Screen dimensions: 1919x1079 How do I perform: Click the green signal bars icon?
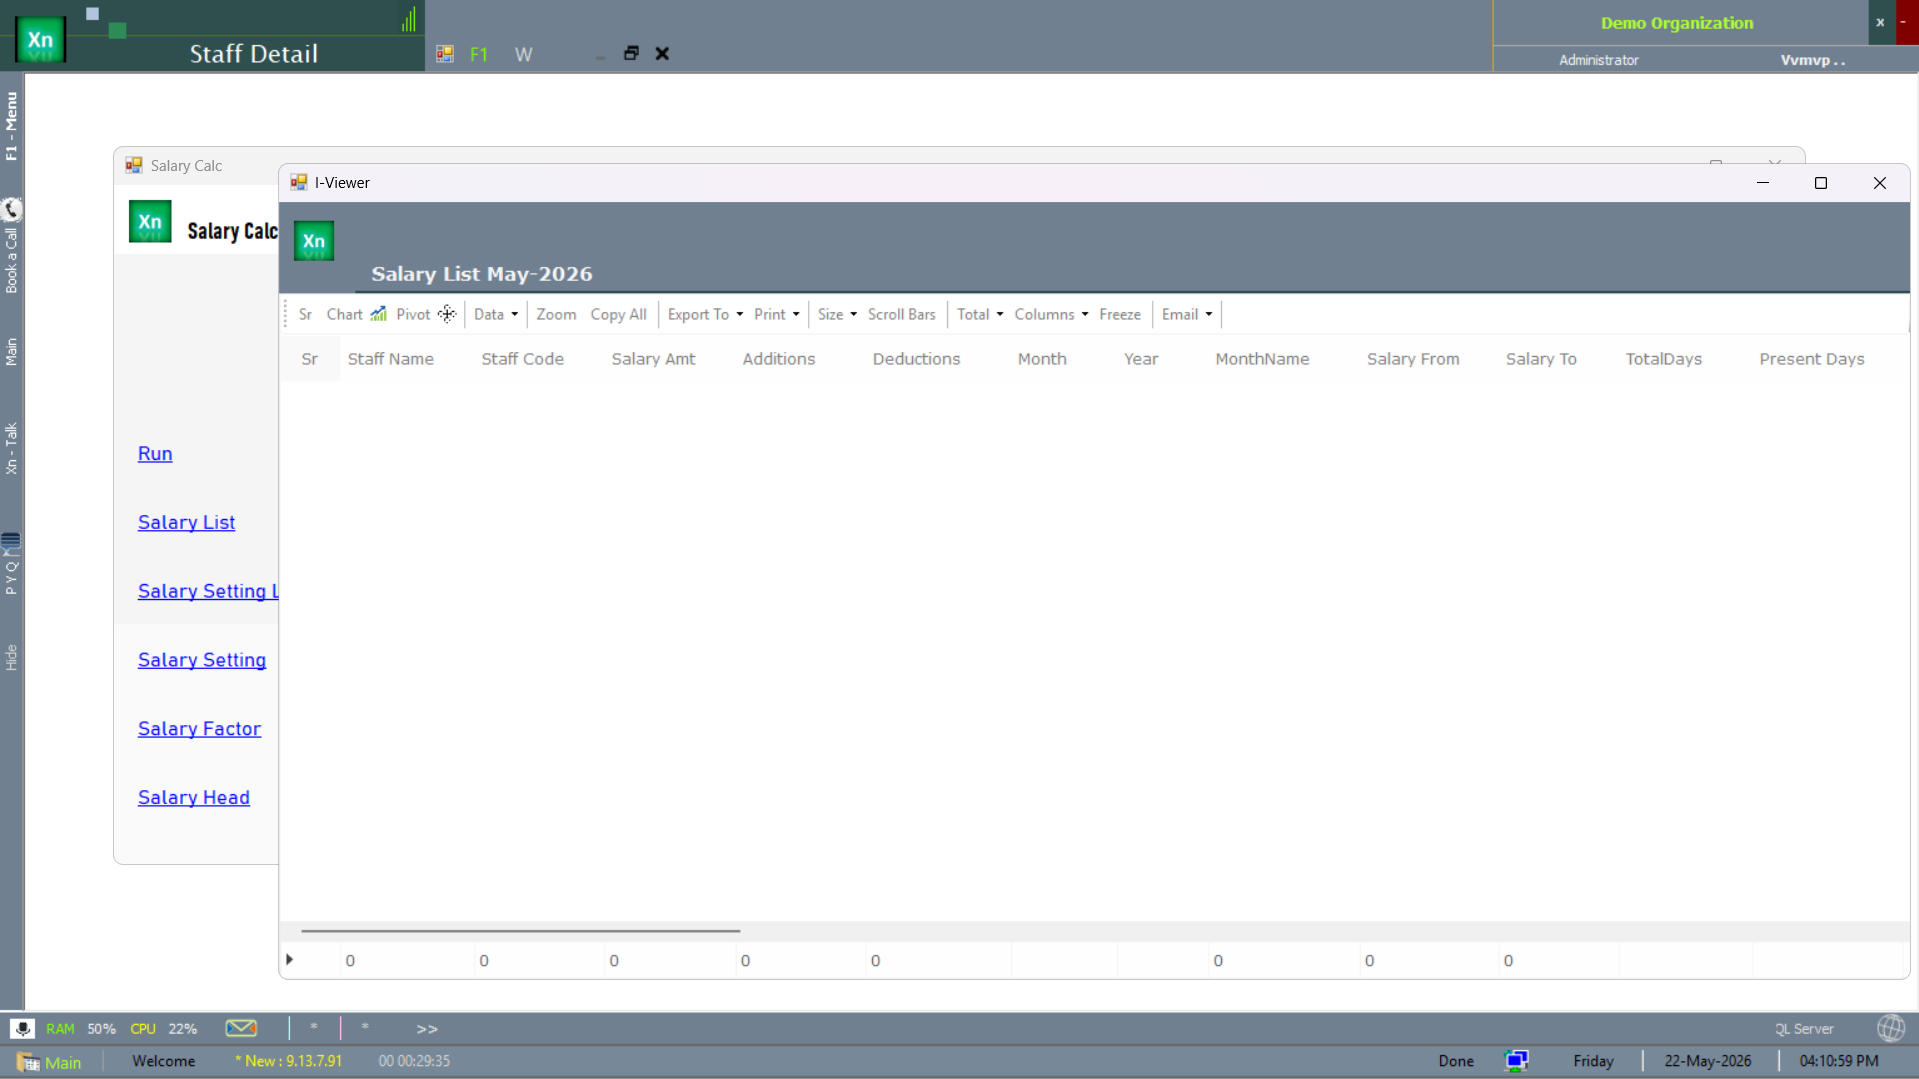point(409,19)
